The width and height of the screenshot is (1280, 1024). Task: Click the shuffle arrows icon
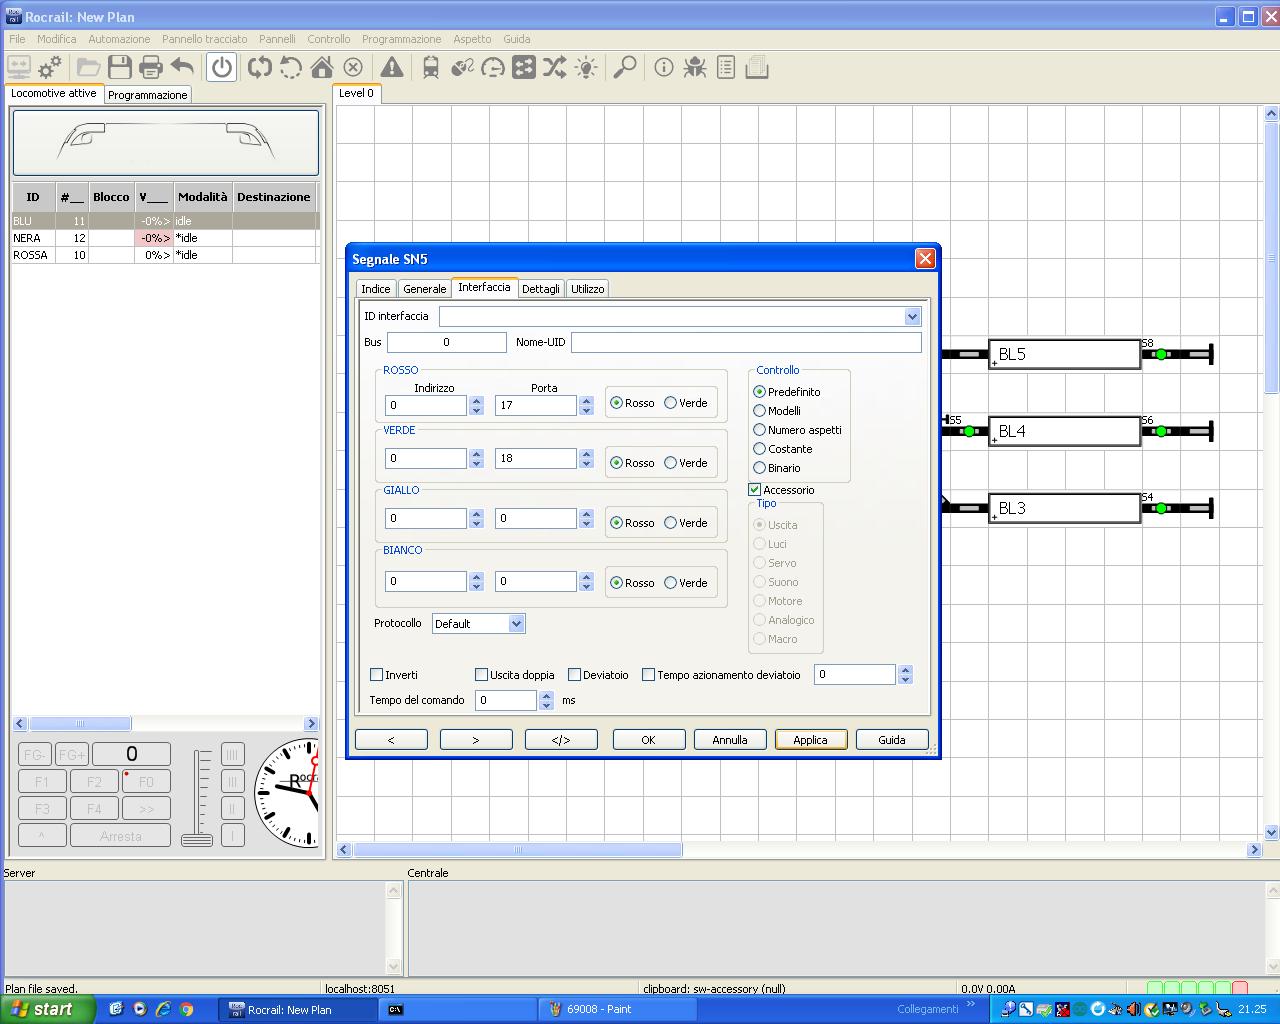pyautogui.click(x=555, y=67)
